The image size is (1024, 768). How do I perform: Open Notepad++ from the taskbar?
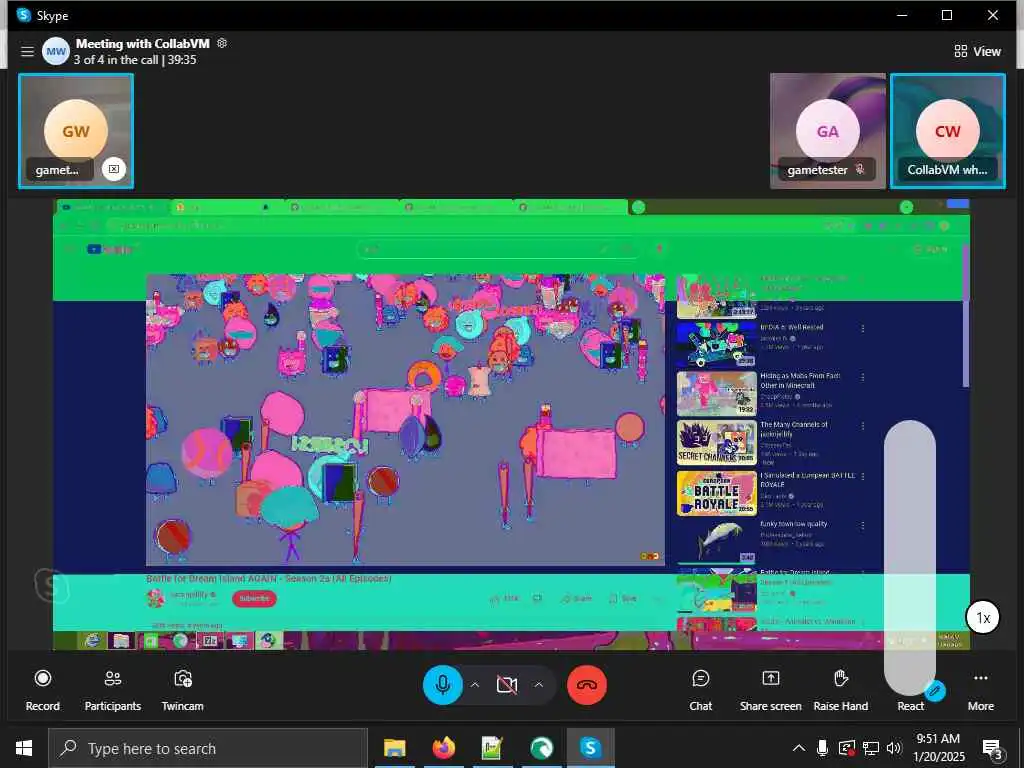point(492,748)
